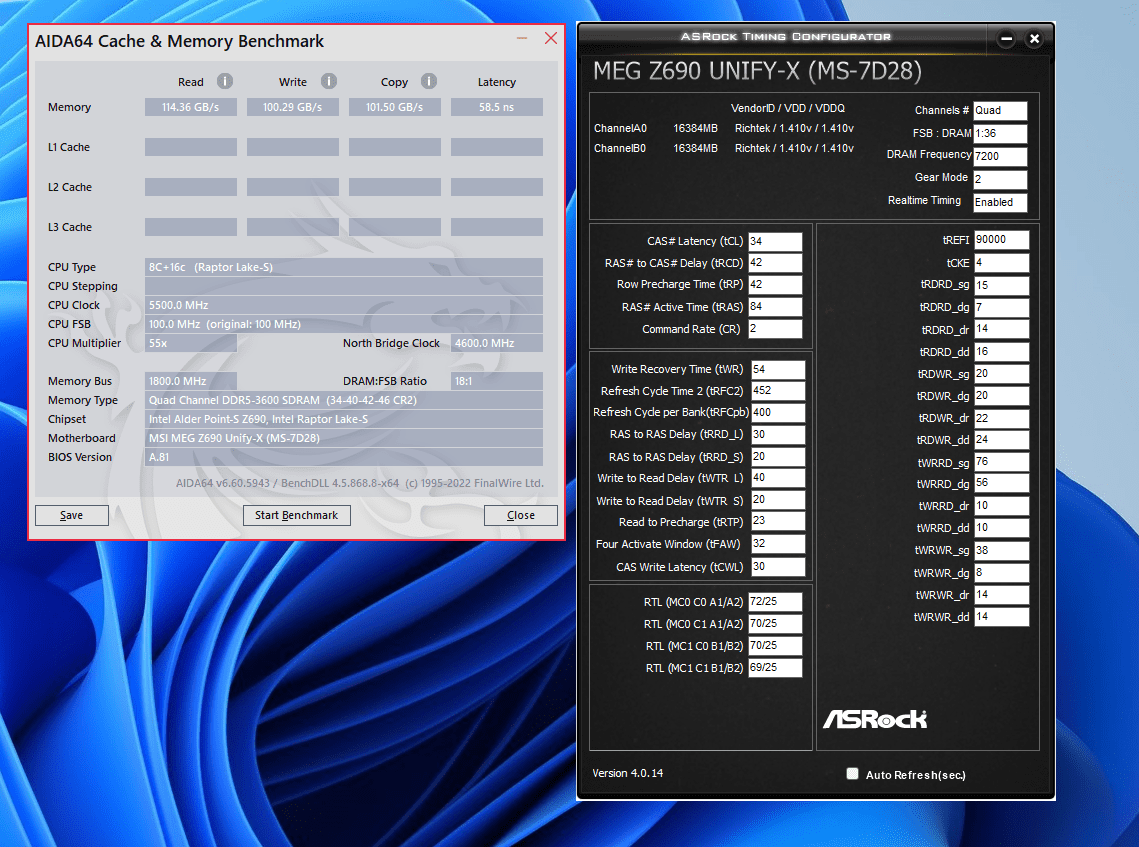
Task: Click the Memory Latency result 58.5 ns
Action: (x=497, y=107)
